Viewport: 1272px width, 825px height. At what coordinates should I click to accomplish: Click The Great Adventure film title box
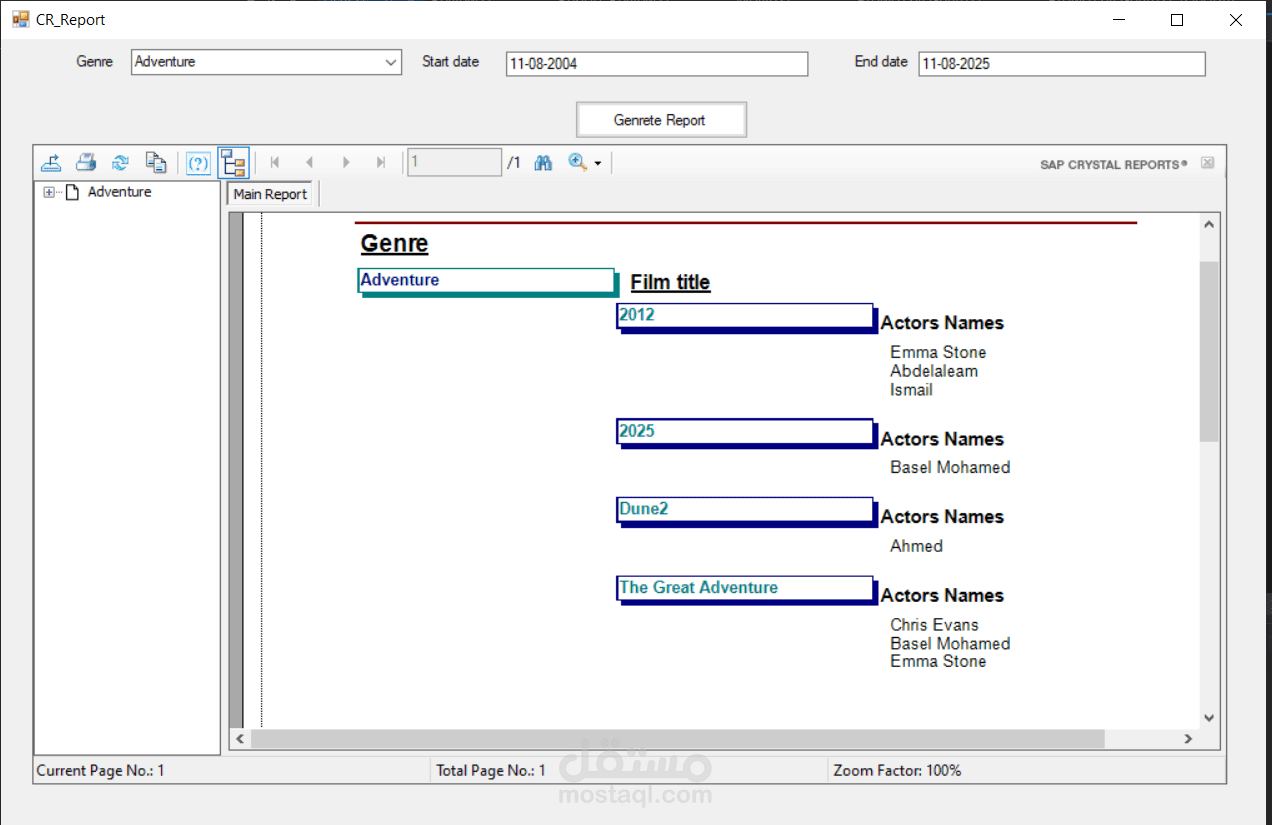click(746, 589)
